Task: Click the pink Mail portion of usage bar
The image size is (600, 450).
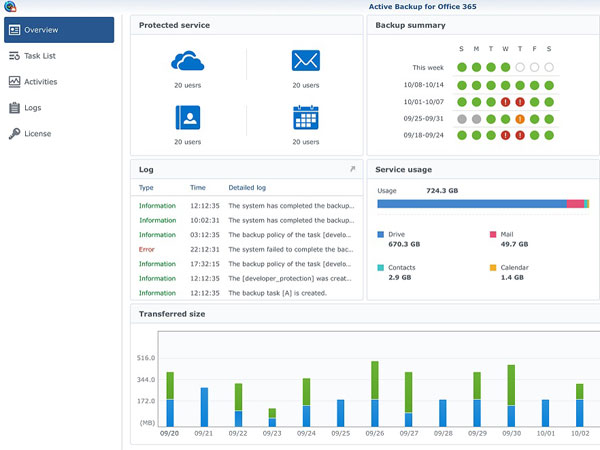Action: pos(576,204)
